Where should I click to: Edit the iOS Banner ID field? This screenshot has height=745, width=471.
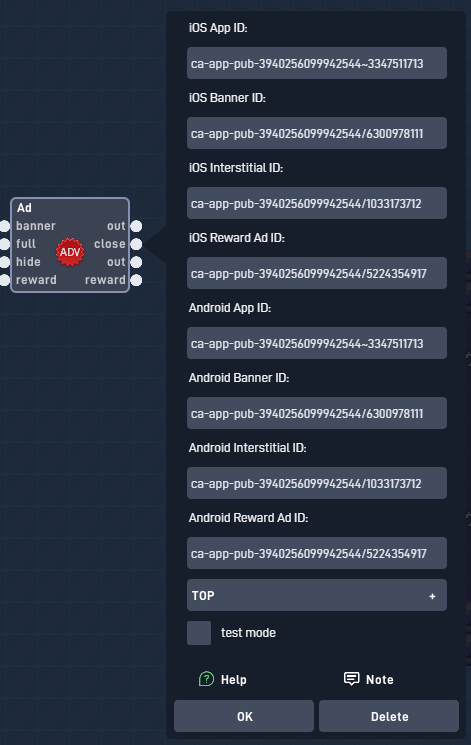317,133
